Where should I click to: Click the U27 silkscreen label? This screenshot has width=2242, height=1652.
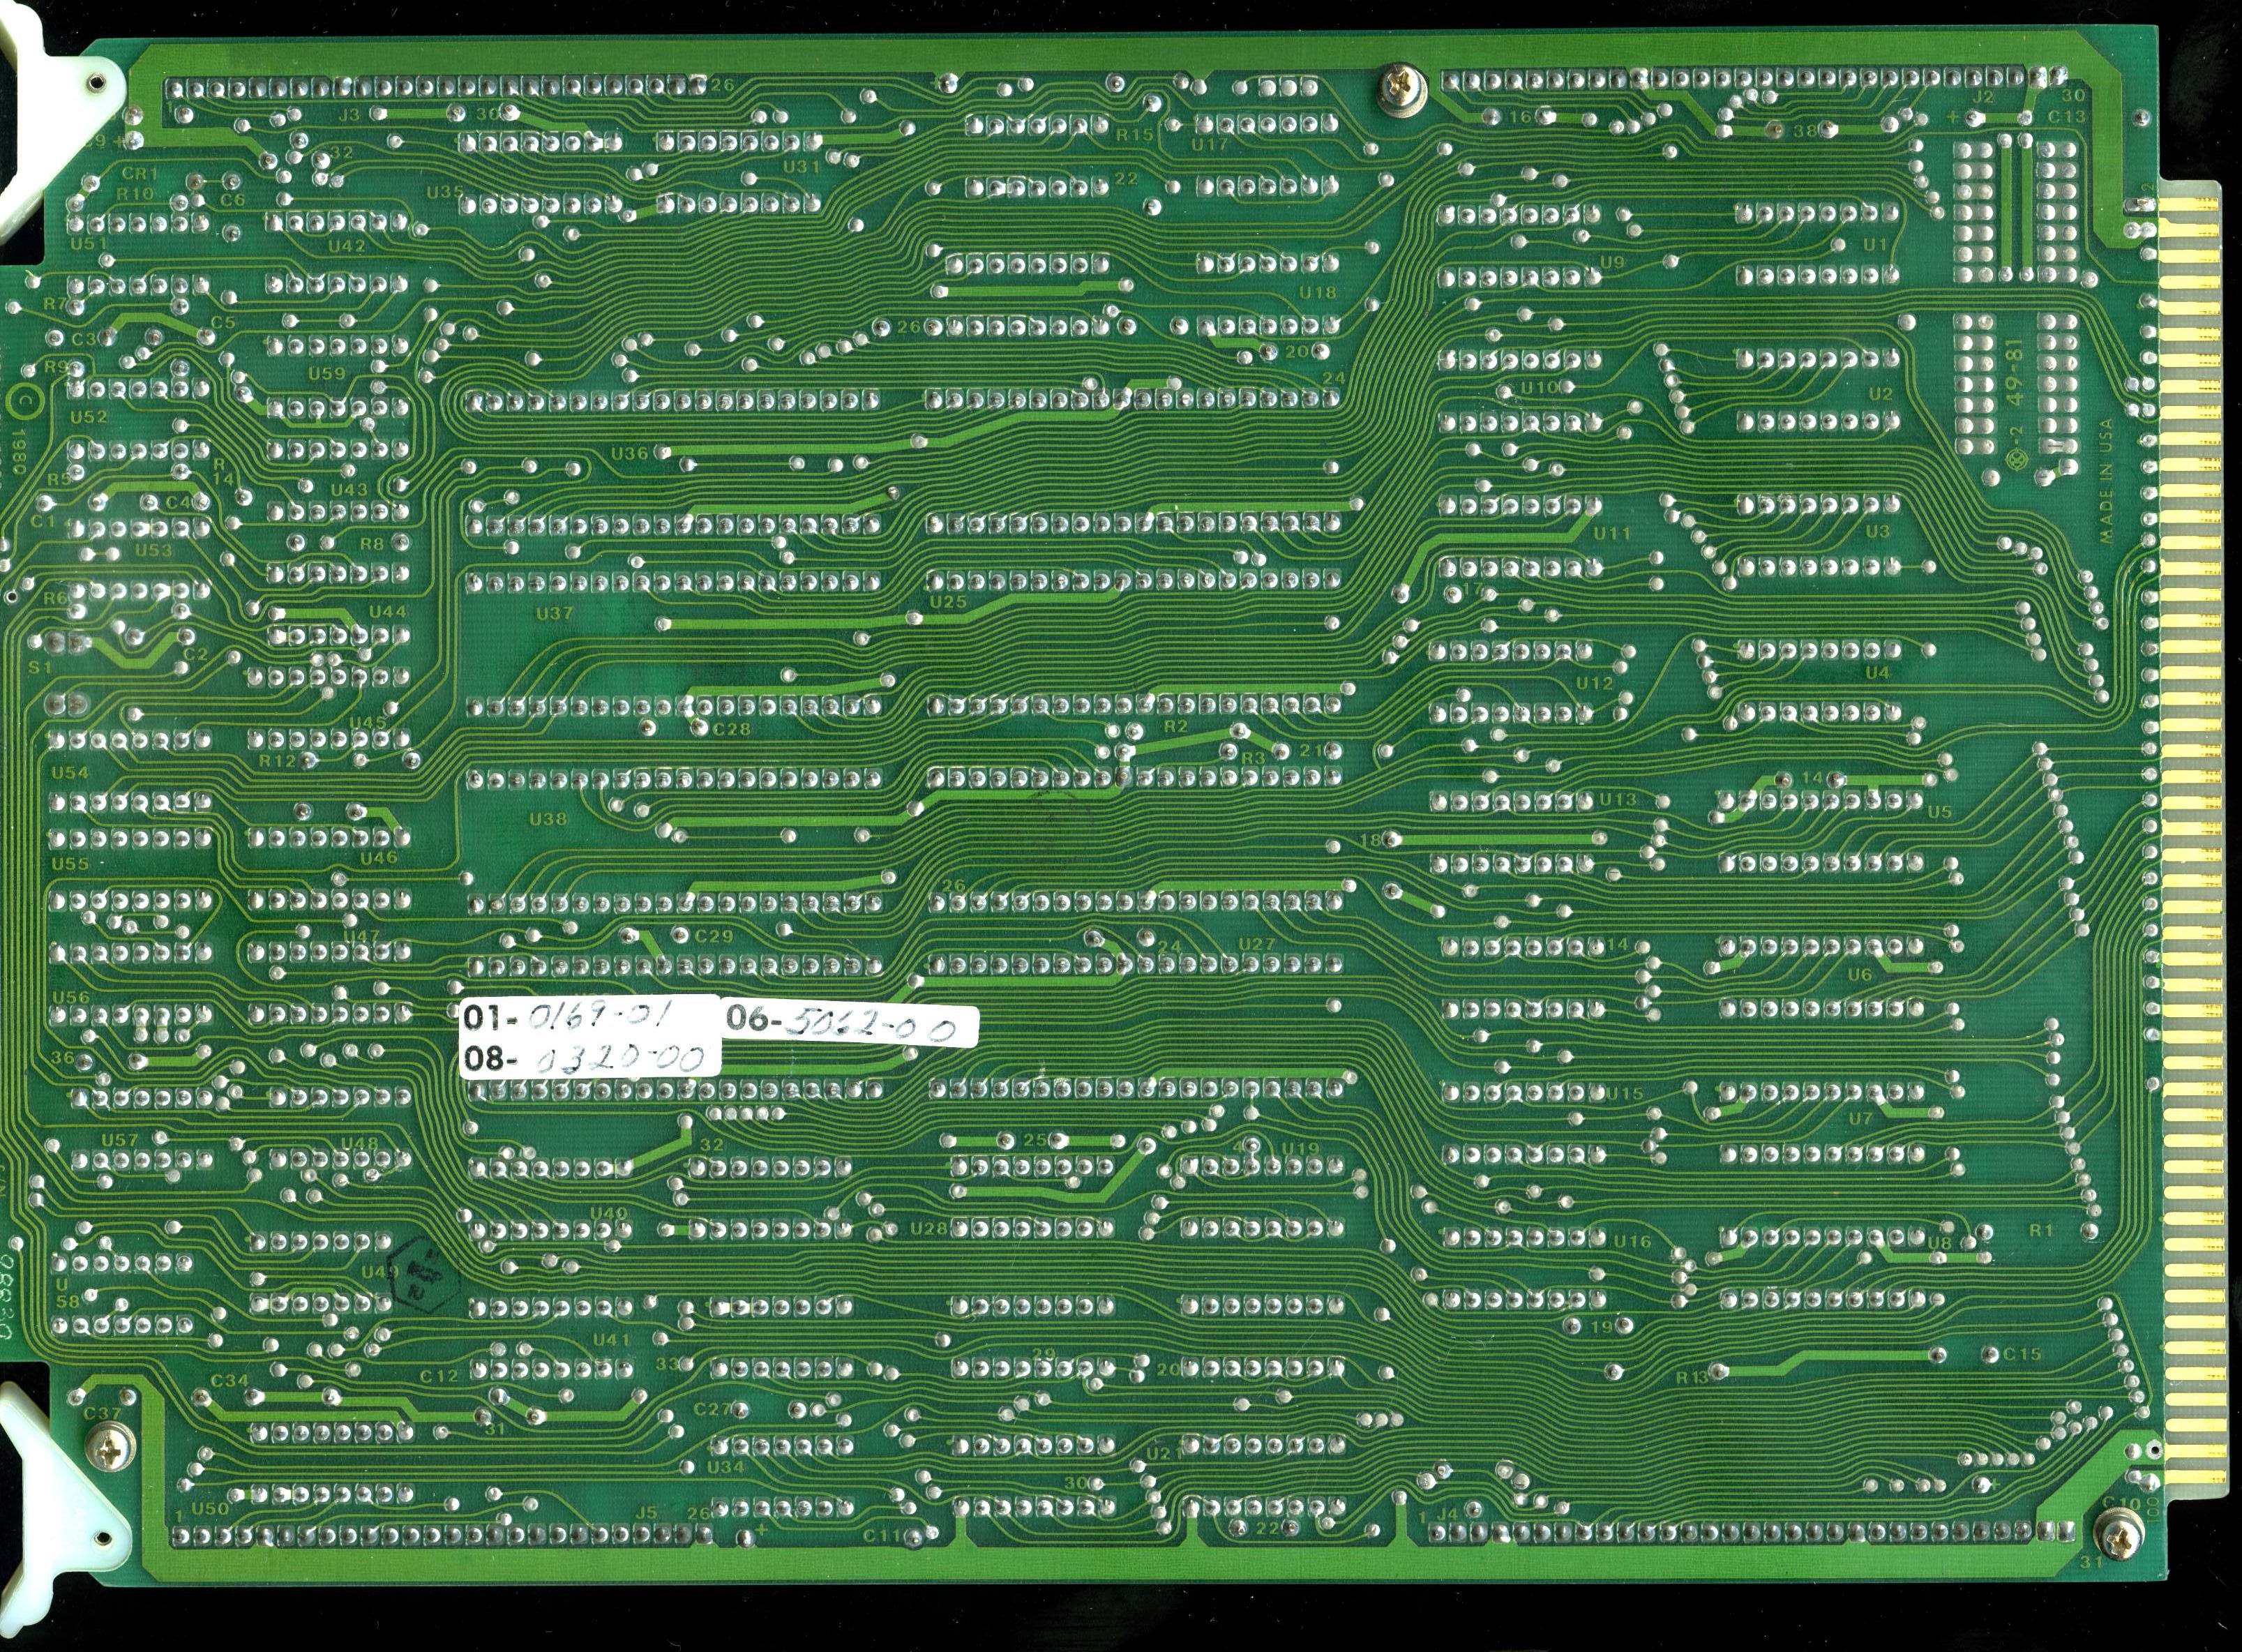[1256, 944]
